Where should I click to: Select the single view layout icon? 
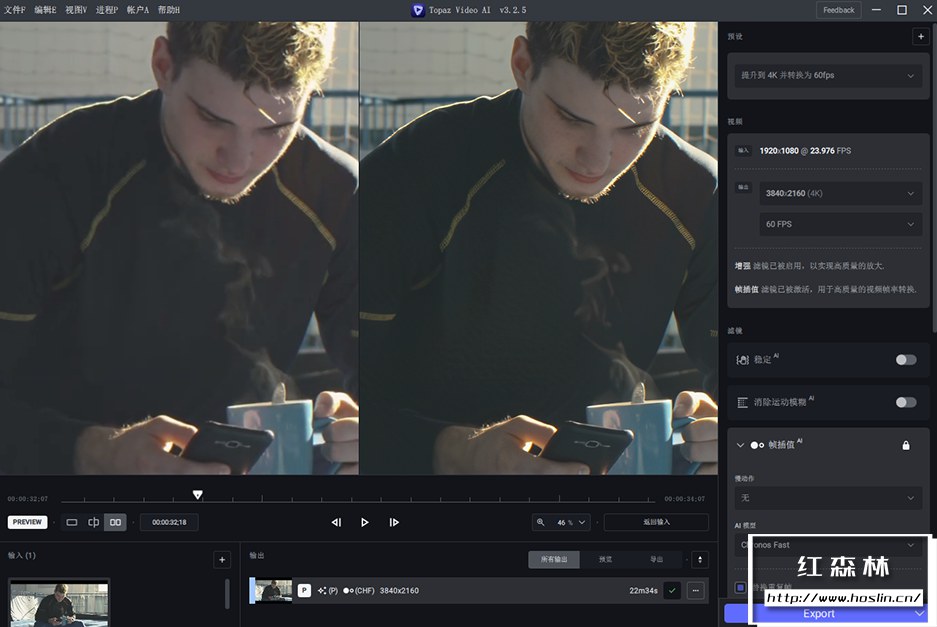coord(72,522)
